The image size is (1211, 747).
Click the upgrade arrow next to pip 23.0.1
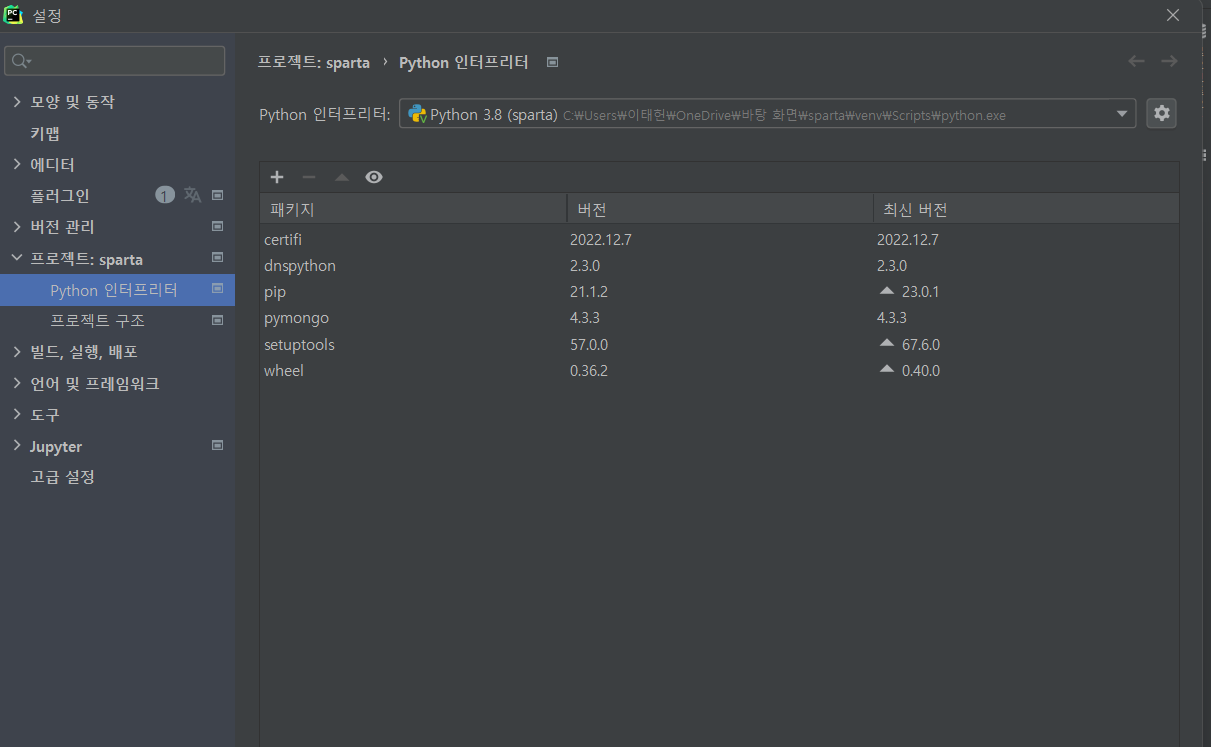pyautogui.click(x=886, y=291)
